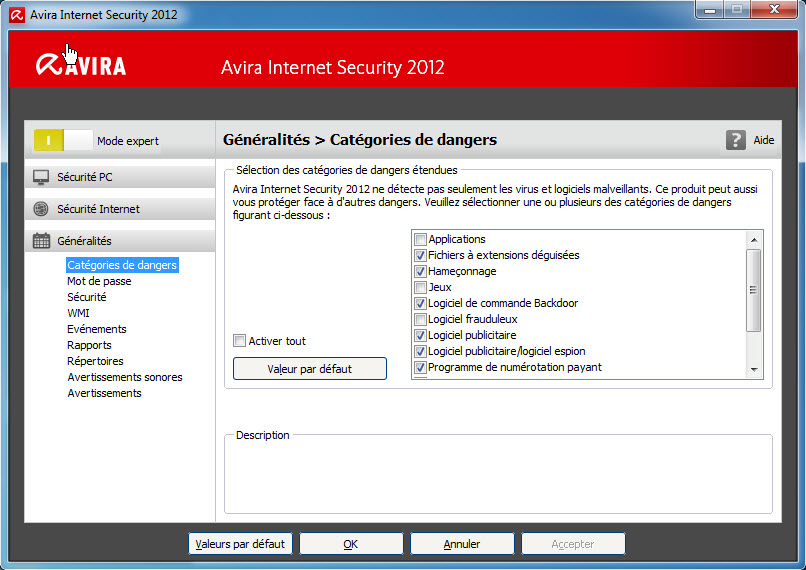Click the Aide link
This screenshot has height=570, width=806.
pos(764,140)
